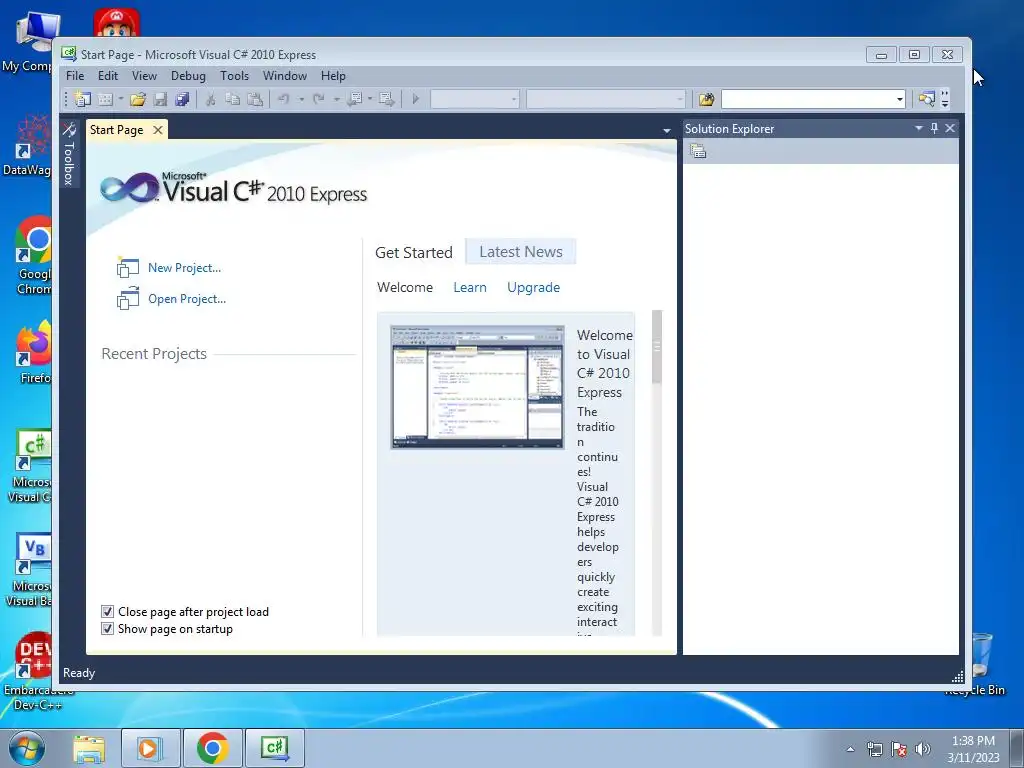The width and height of the screenshot is (1024, 768).
Task: Switch to the Latest News tab
Action: pyautogui.click(x=520, y=251)
